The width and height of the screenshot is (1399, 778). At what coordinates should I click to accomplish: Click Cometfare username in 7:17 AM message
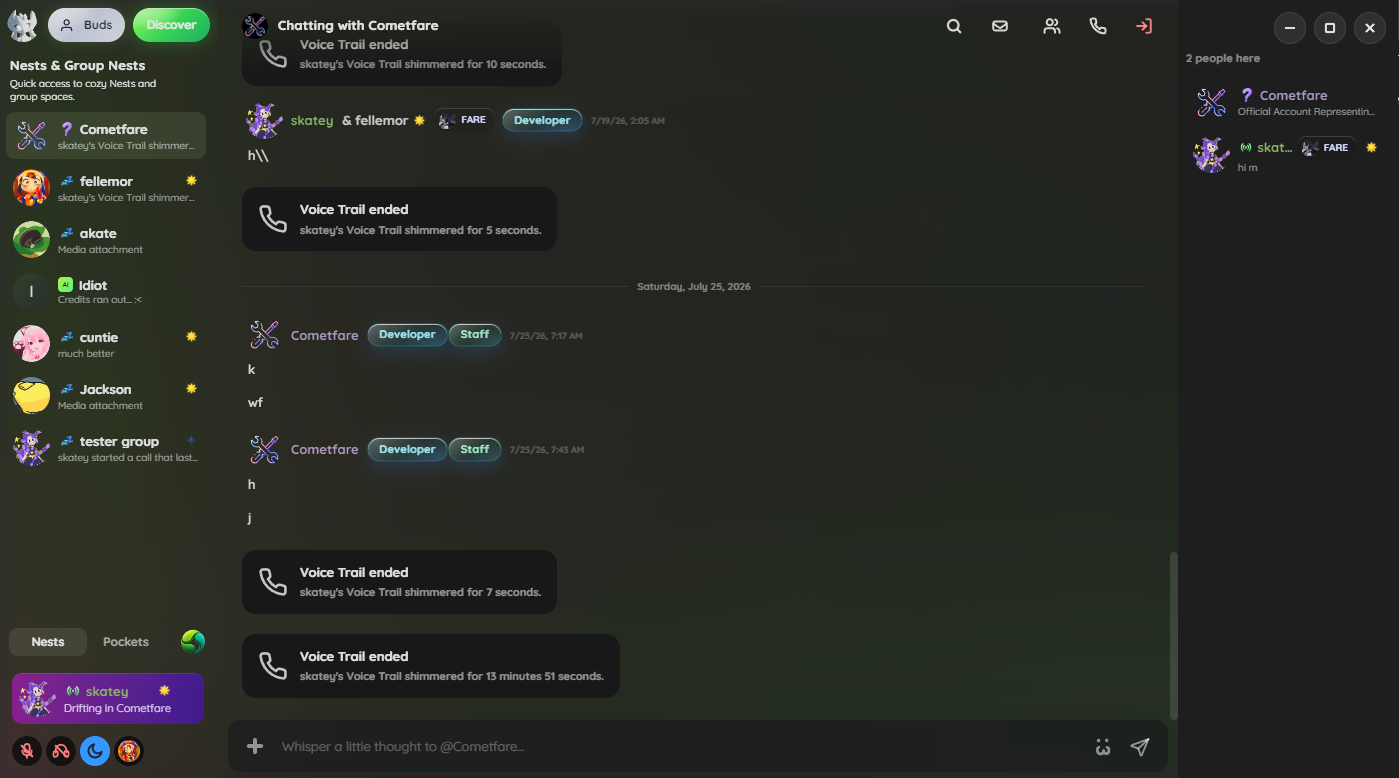tap(324, 335)
